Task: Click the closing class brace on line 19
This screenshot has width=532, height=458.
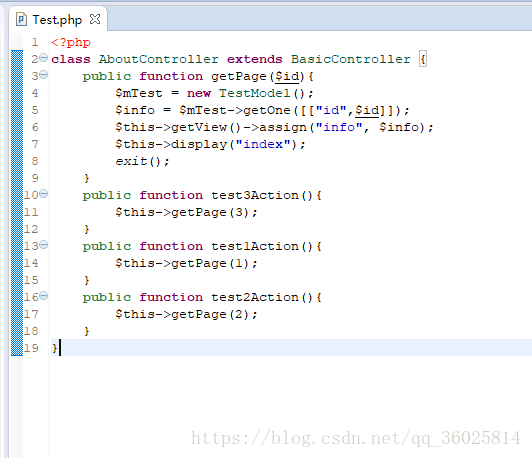Action: (54, 348)
